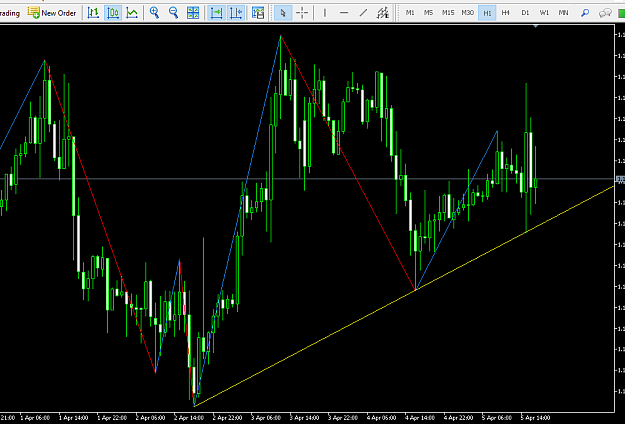Switch timeframe to M15
This screenshot has height=424, width=625.
coord(448,13)
